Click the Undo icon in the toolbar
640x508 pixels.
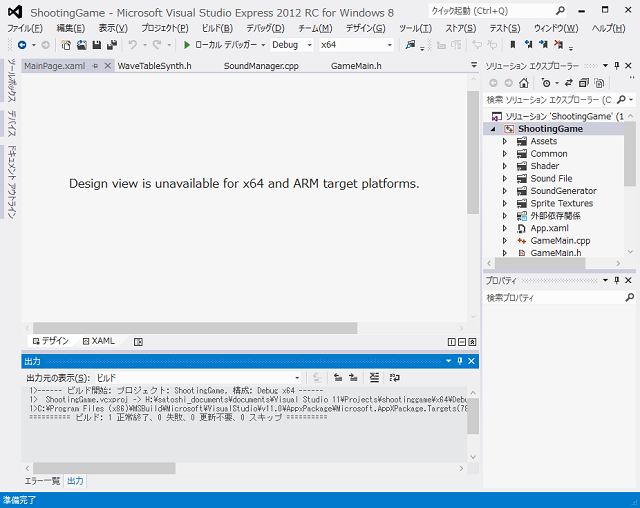pos(133,45)
